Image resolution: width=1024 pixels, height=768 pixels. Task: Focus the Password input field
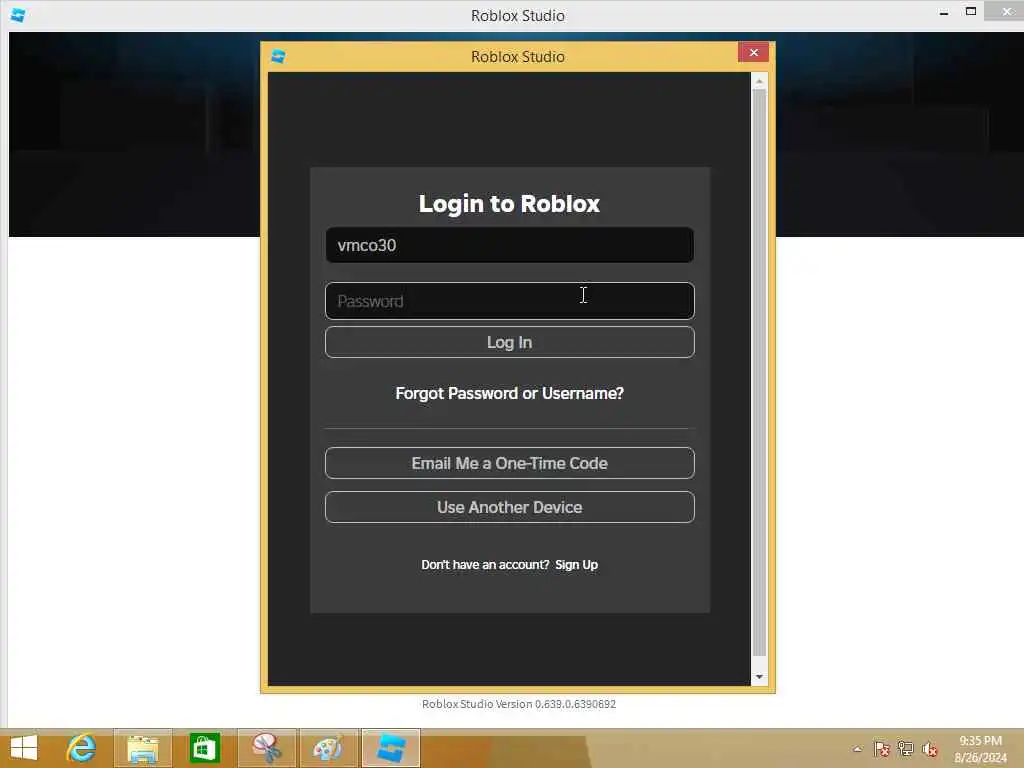[x=509, y=301]
